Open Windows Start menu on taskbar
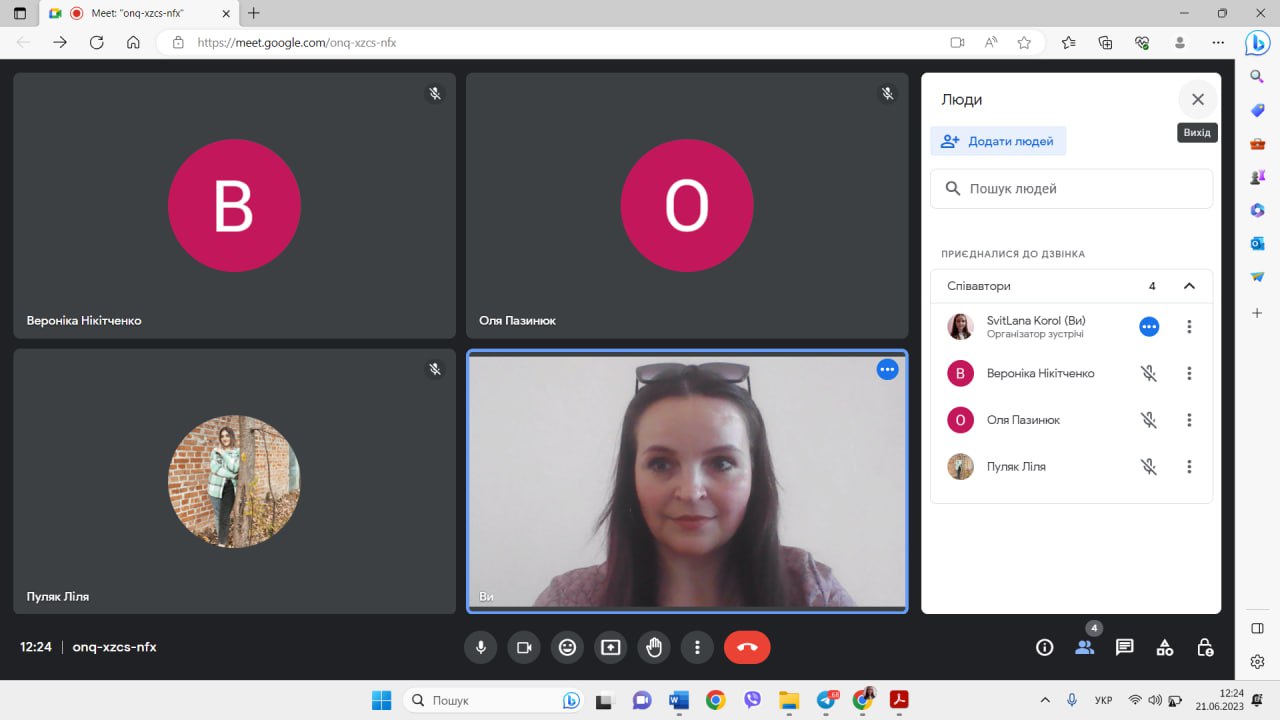1280x720 pixels. point(382,700)
